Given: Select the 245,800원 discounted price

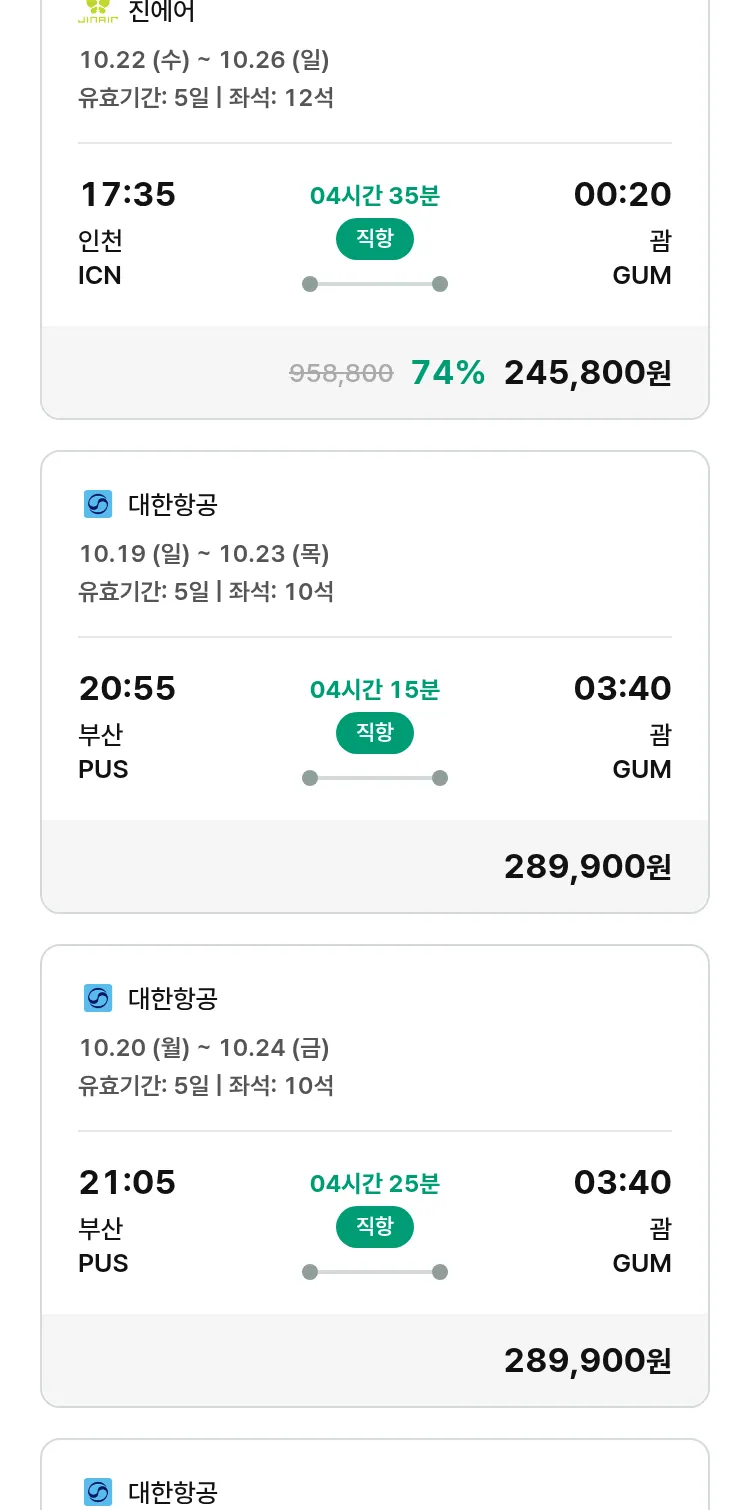Looking at the screenshot, I should tap(587, 373).
